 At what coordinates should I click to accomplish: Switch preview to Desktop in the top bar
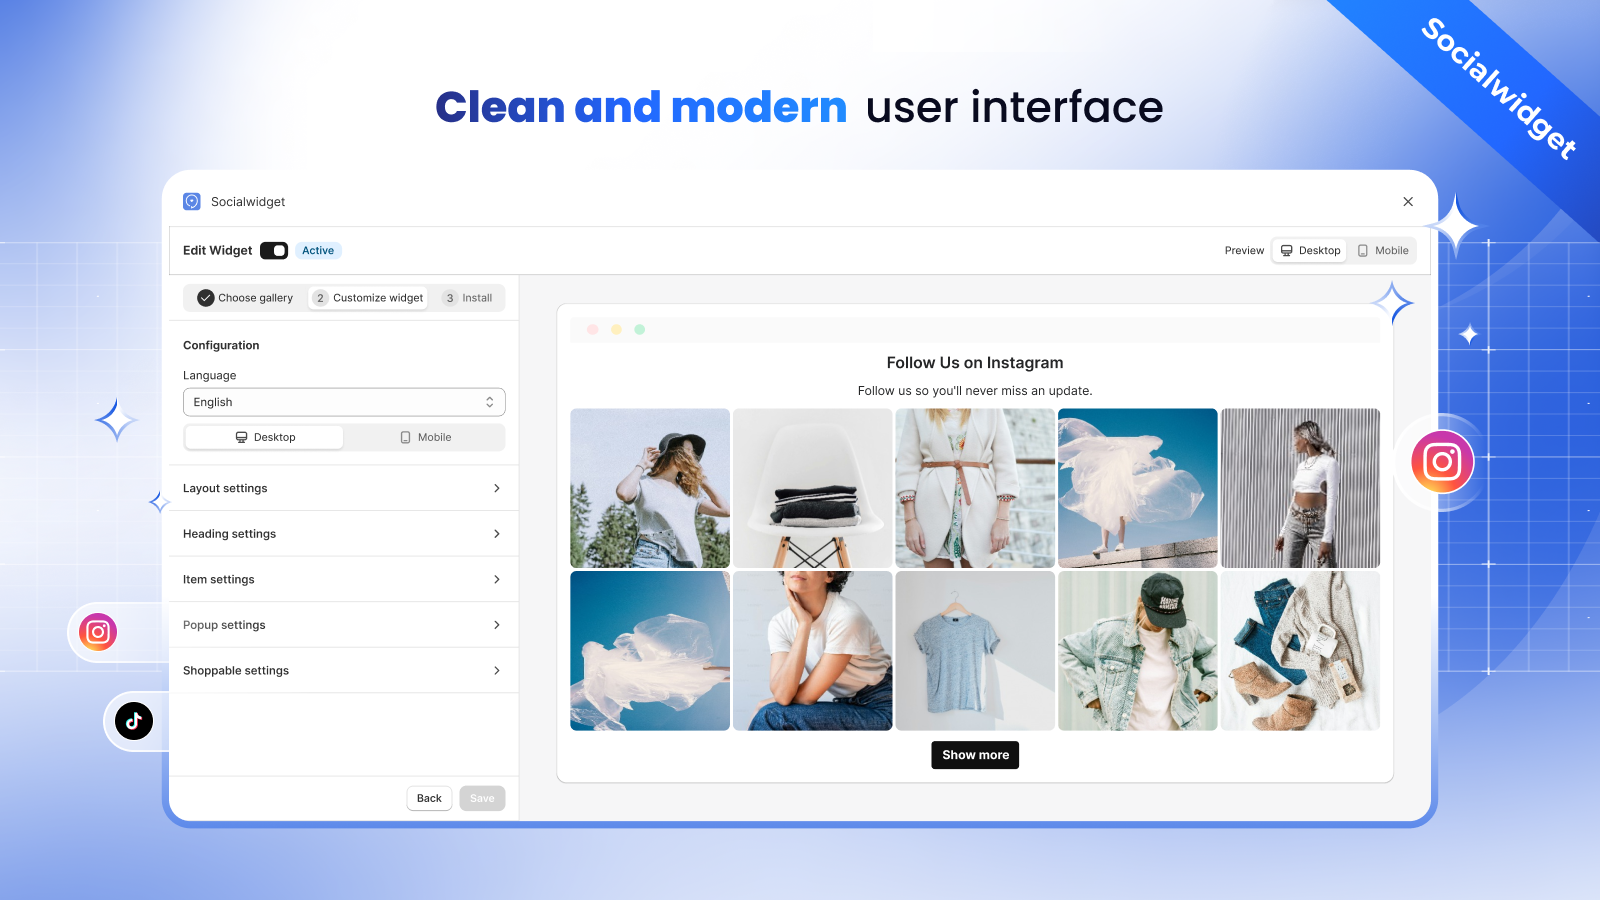tap(1310, 251)
